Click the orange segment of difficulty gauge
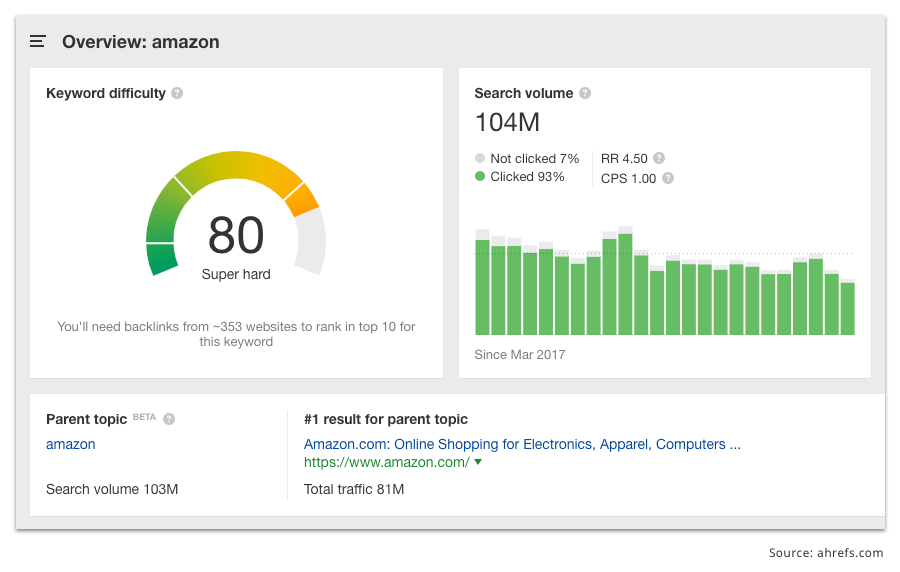This screenshot has width=900, height=572. click(x=302, y=199)
